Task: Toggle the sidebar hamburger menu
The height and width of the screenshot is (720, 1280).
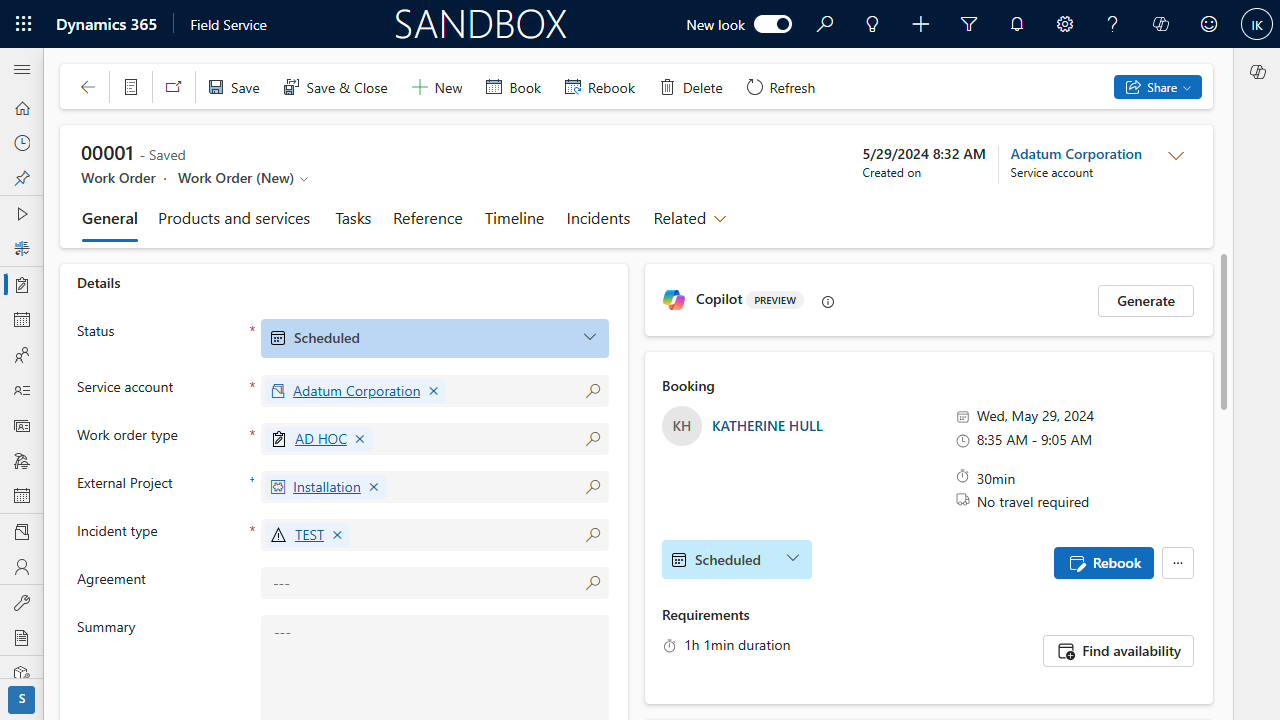Action: 22,70
